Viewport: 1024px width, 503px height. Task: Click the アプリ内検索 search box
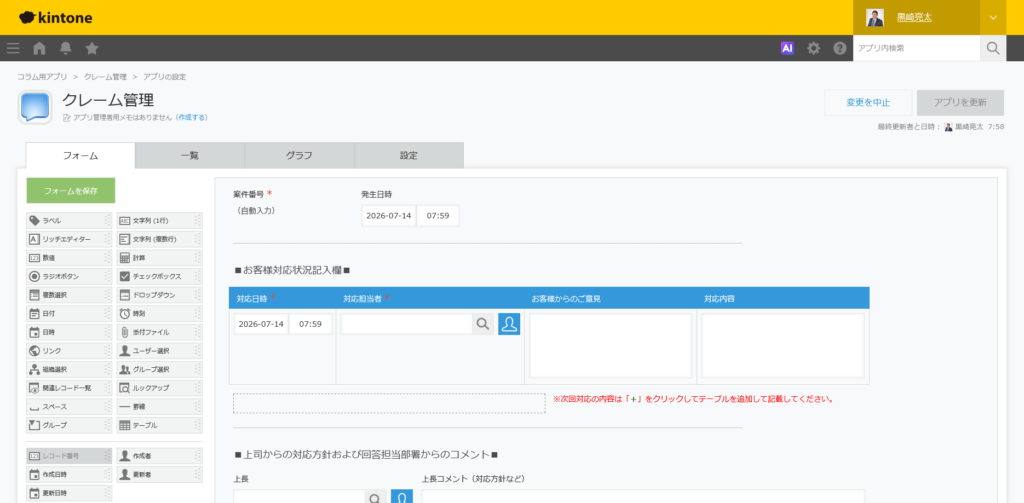click(916, 48)
